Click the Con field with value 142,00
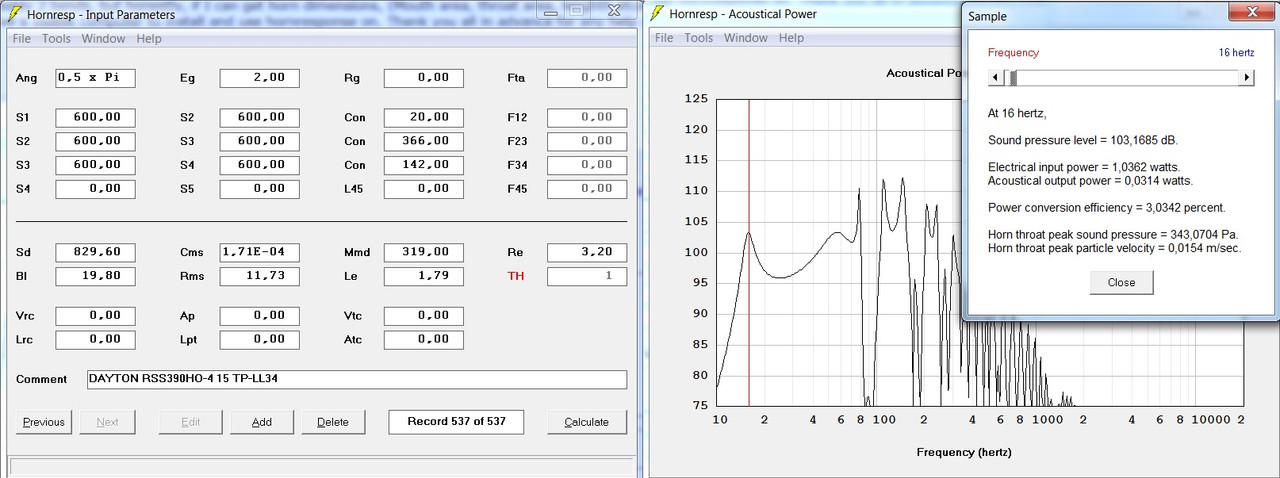The height and width of the screenshot is (478, 1280). point(423,165)
